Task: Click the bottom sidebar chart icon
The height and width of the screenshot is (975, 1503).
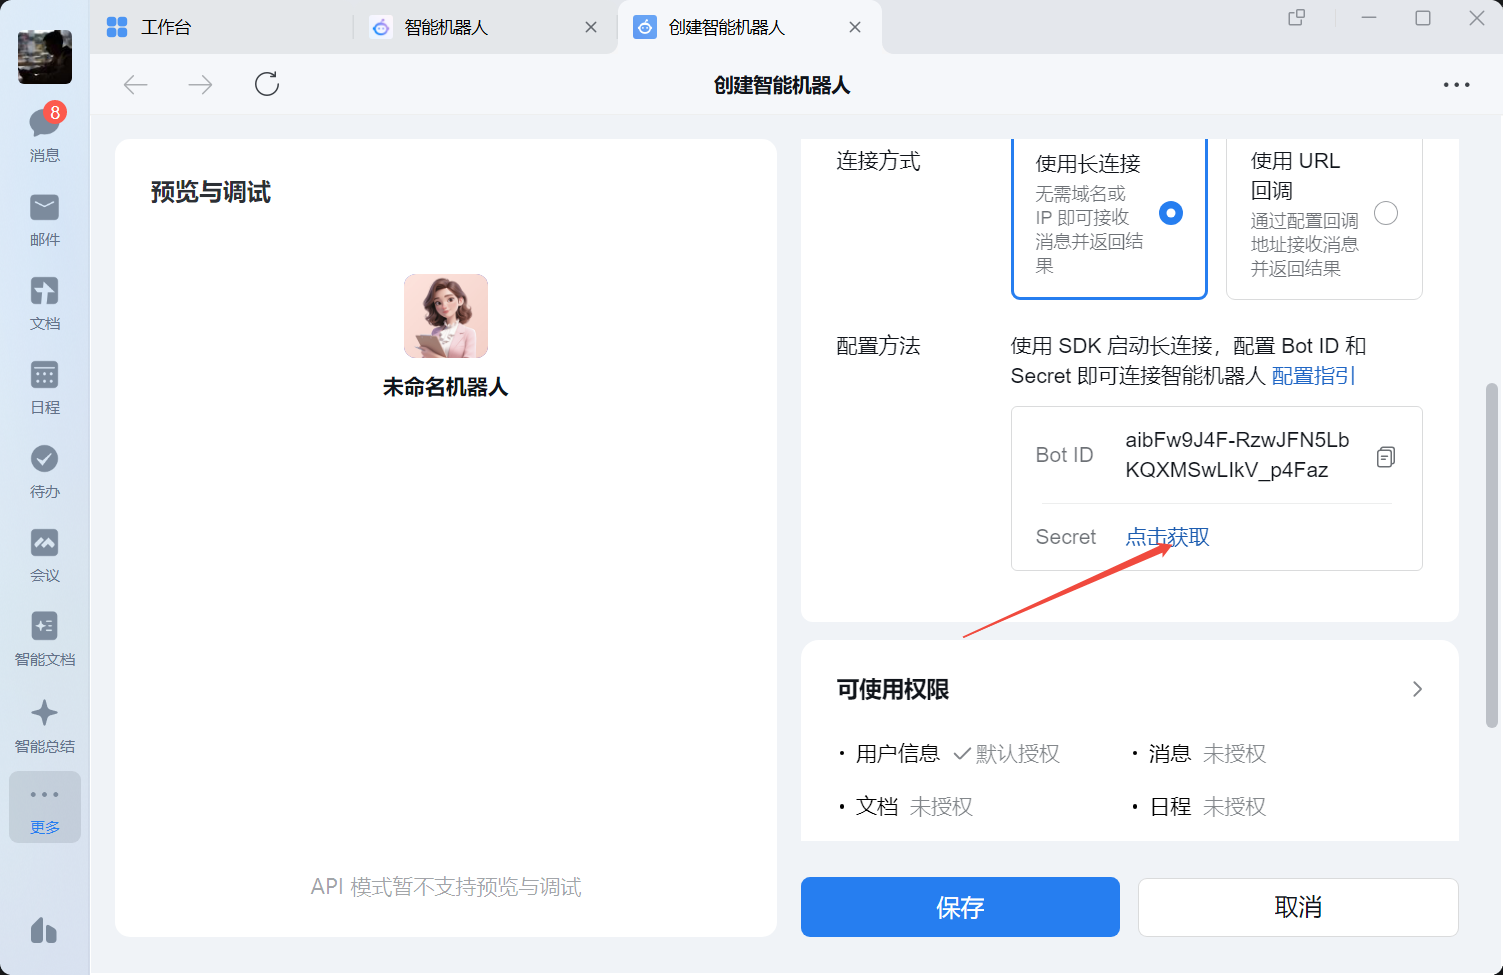Action: 44,930
